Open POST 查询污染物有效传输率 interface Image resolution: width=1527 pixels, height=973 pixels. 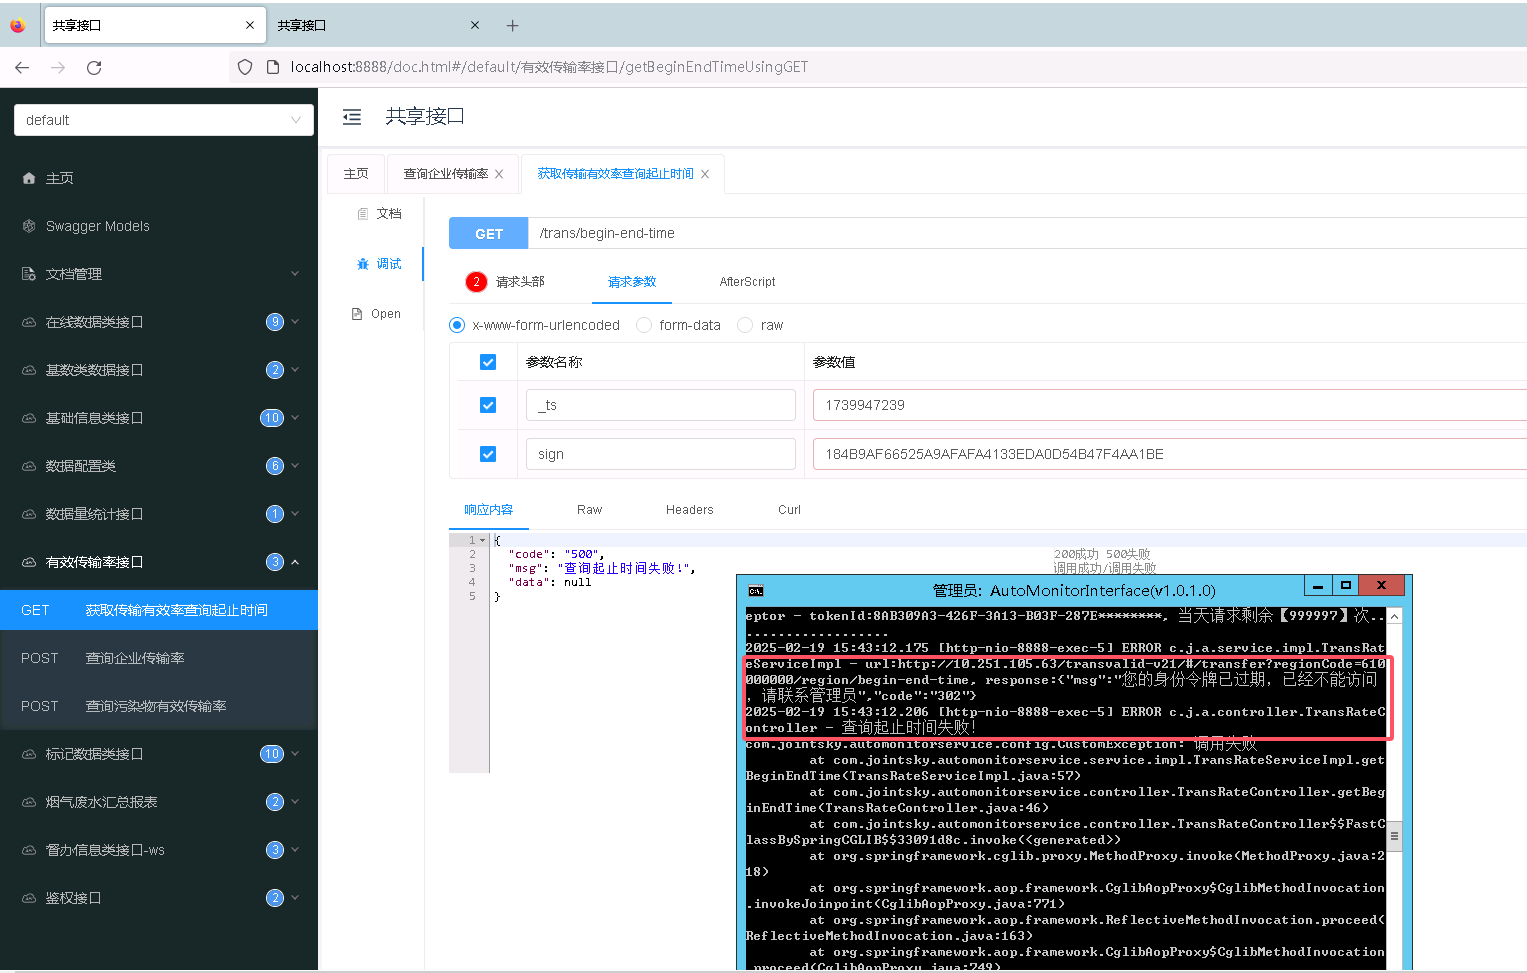click(x=159, y=706)
